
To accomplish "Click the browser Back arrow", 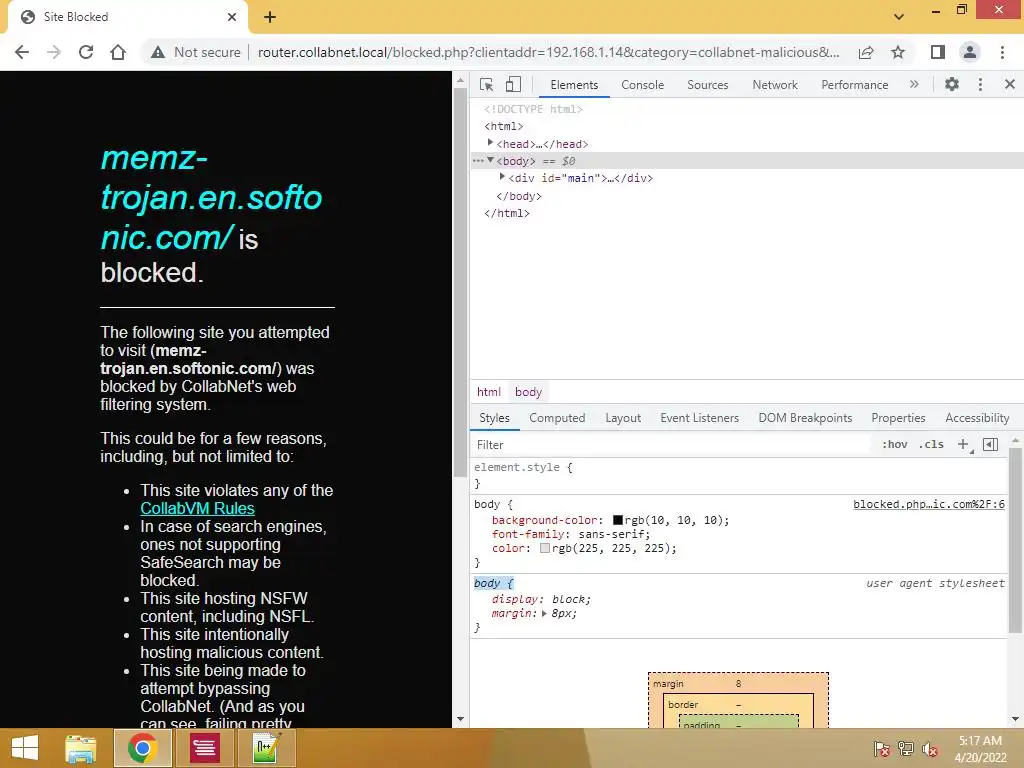I will pos(22,52).
